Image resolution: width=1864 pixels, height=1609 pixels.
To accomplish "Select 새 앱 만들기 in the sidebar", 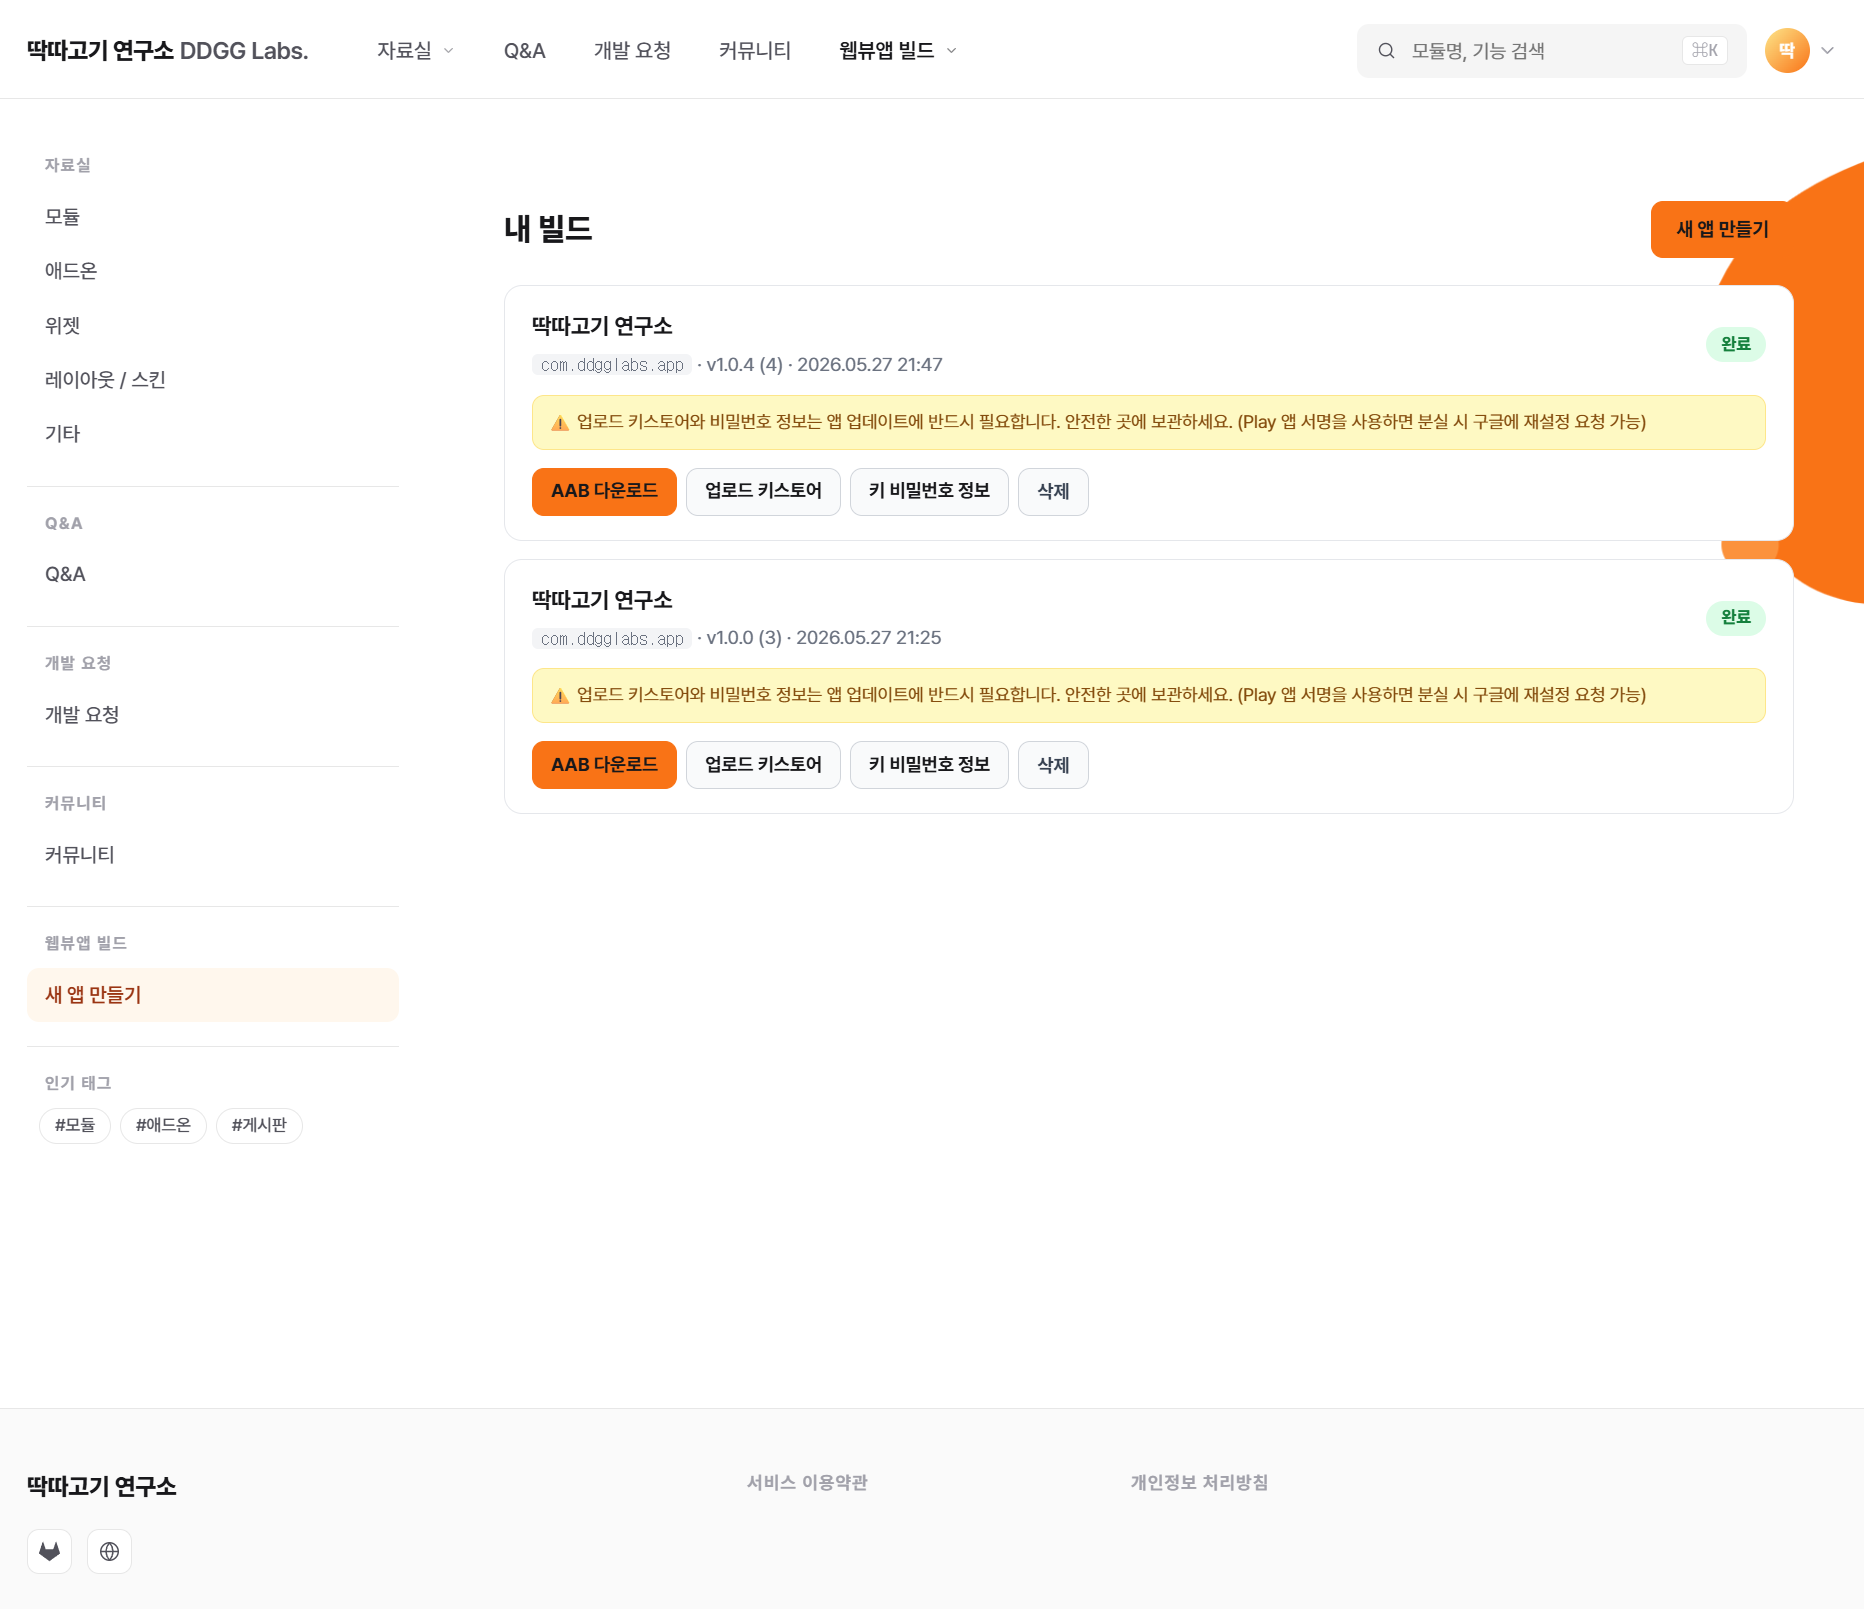I will pos(213,995).
